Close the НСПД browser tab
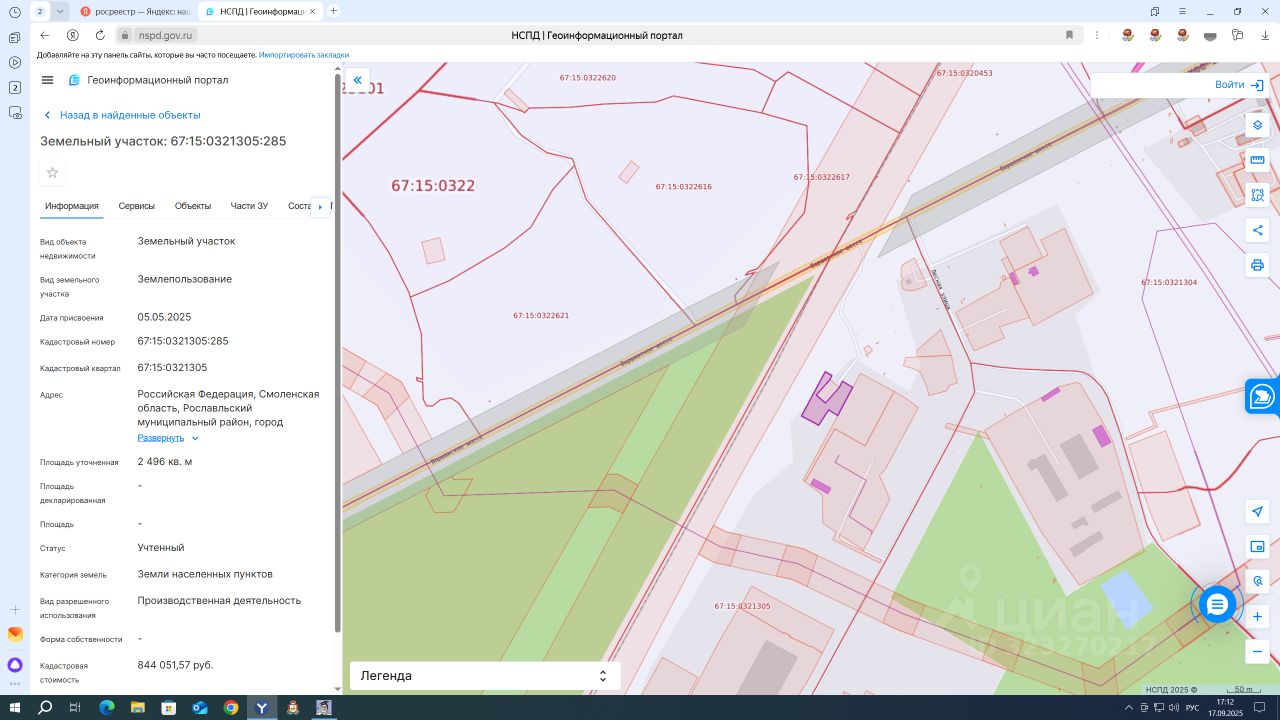The height and width of the screenshot is (720, 1280). tap(312, 11)
